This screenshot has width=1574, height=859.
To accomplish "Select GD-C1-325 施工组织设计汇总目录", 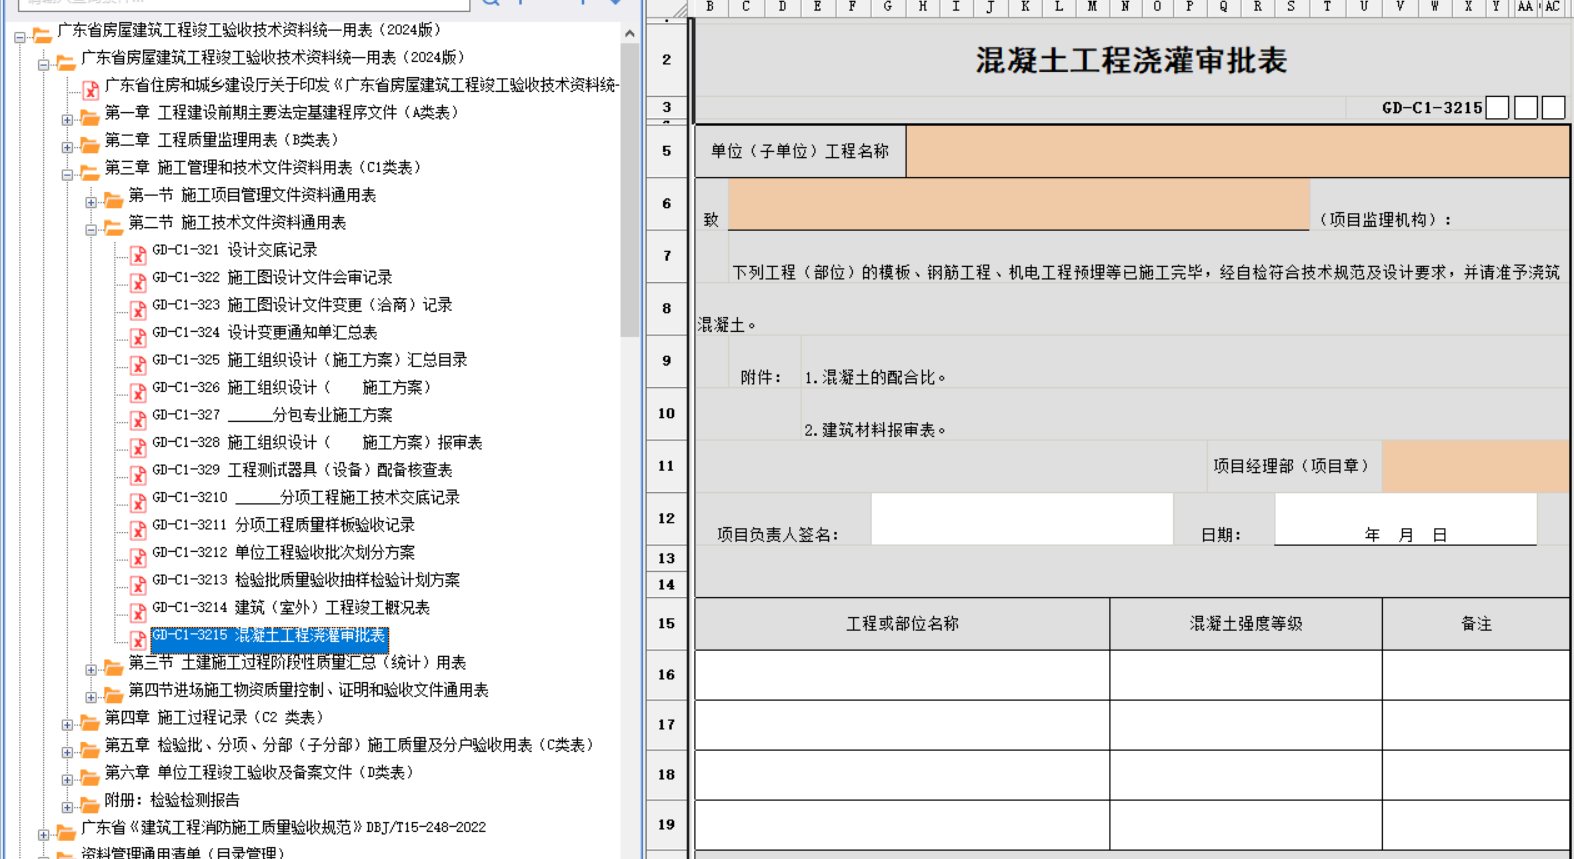I will (310, 360).
